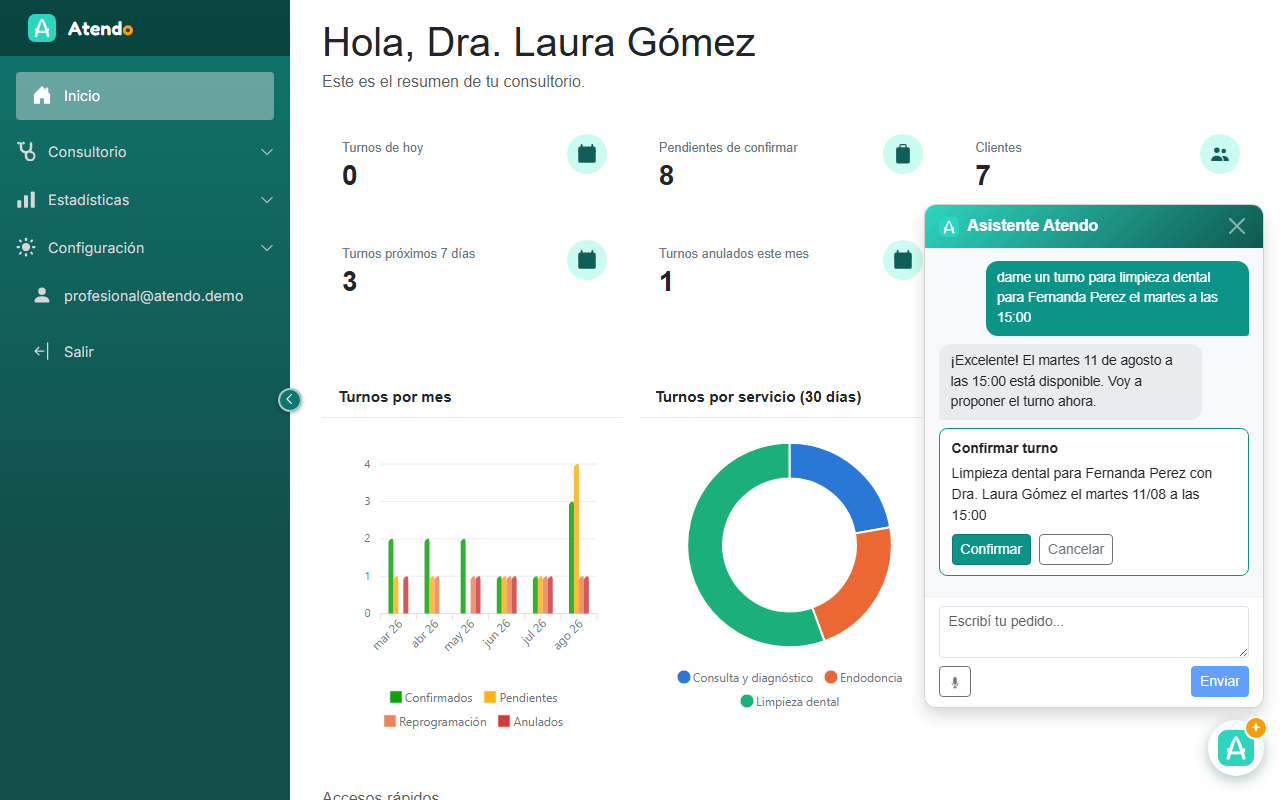1280x800 pixels.
Task: Click the Asistente Atendo header logo icon
Action: click(950, 226)
